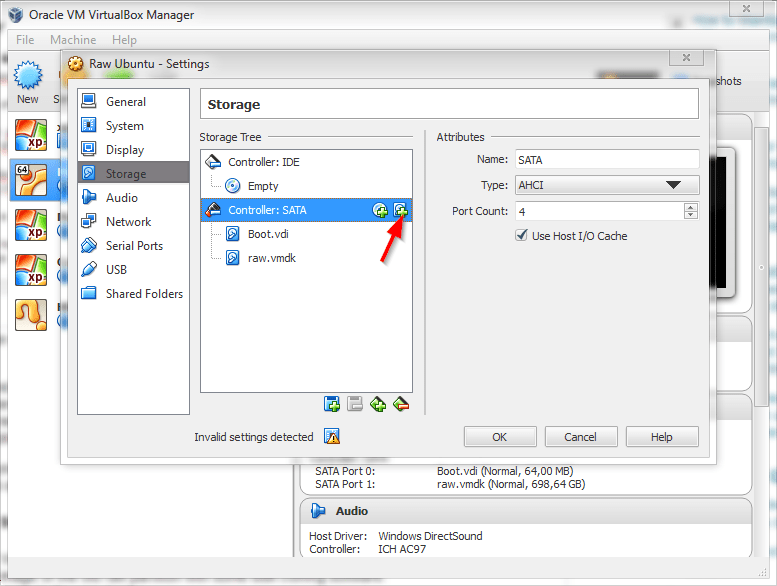
Task: Click the Remove Attachment icon below storage tree
Action: tap(355, 404)
